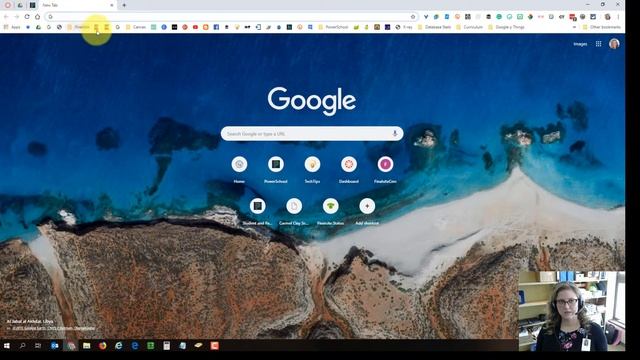Open the Curriculum bookmarks folder
The image size is (640, 360).
(x=470, y=27)
